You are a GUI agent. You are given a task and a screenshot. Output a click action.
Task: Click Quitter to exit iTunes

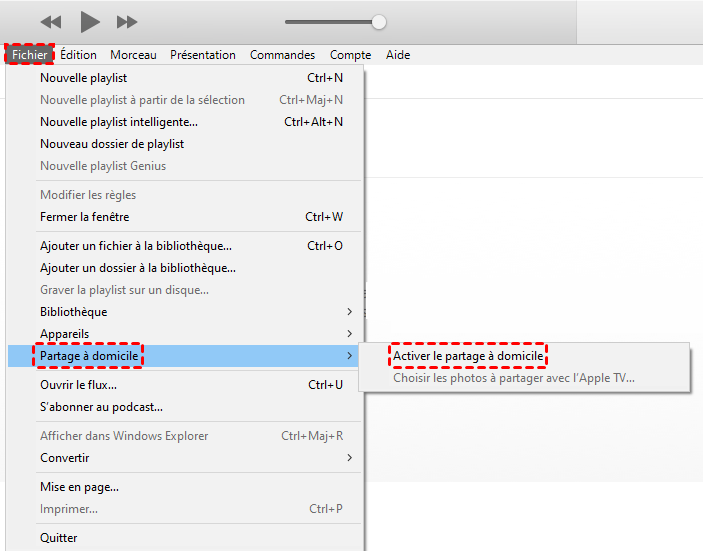click(x=58, y=538)
